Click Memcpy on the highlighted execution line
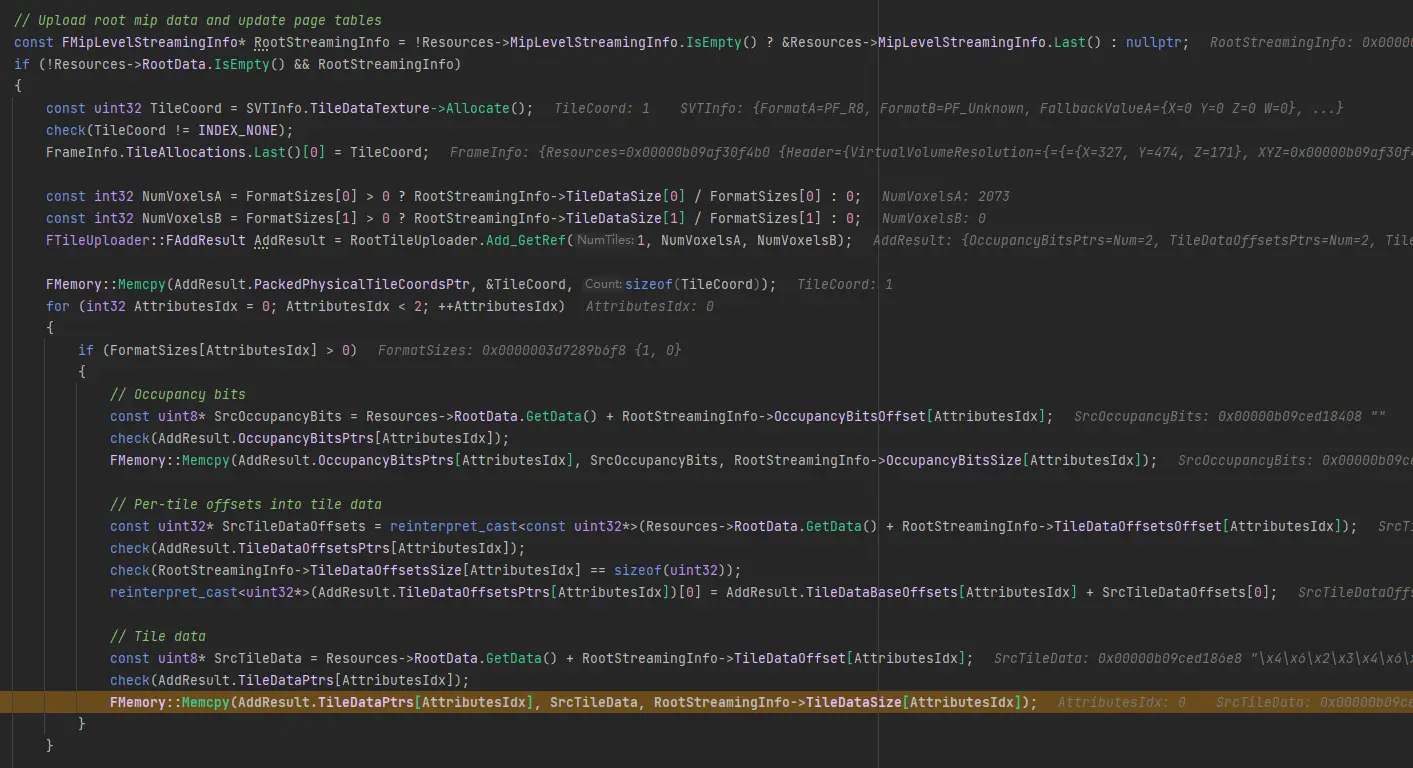This screenshot has width=1413, height=768. pos(206,702)
